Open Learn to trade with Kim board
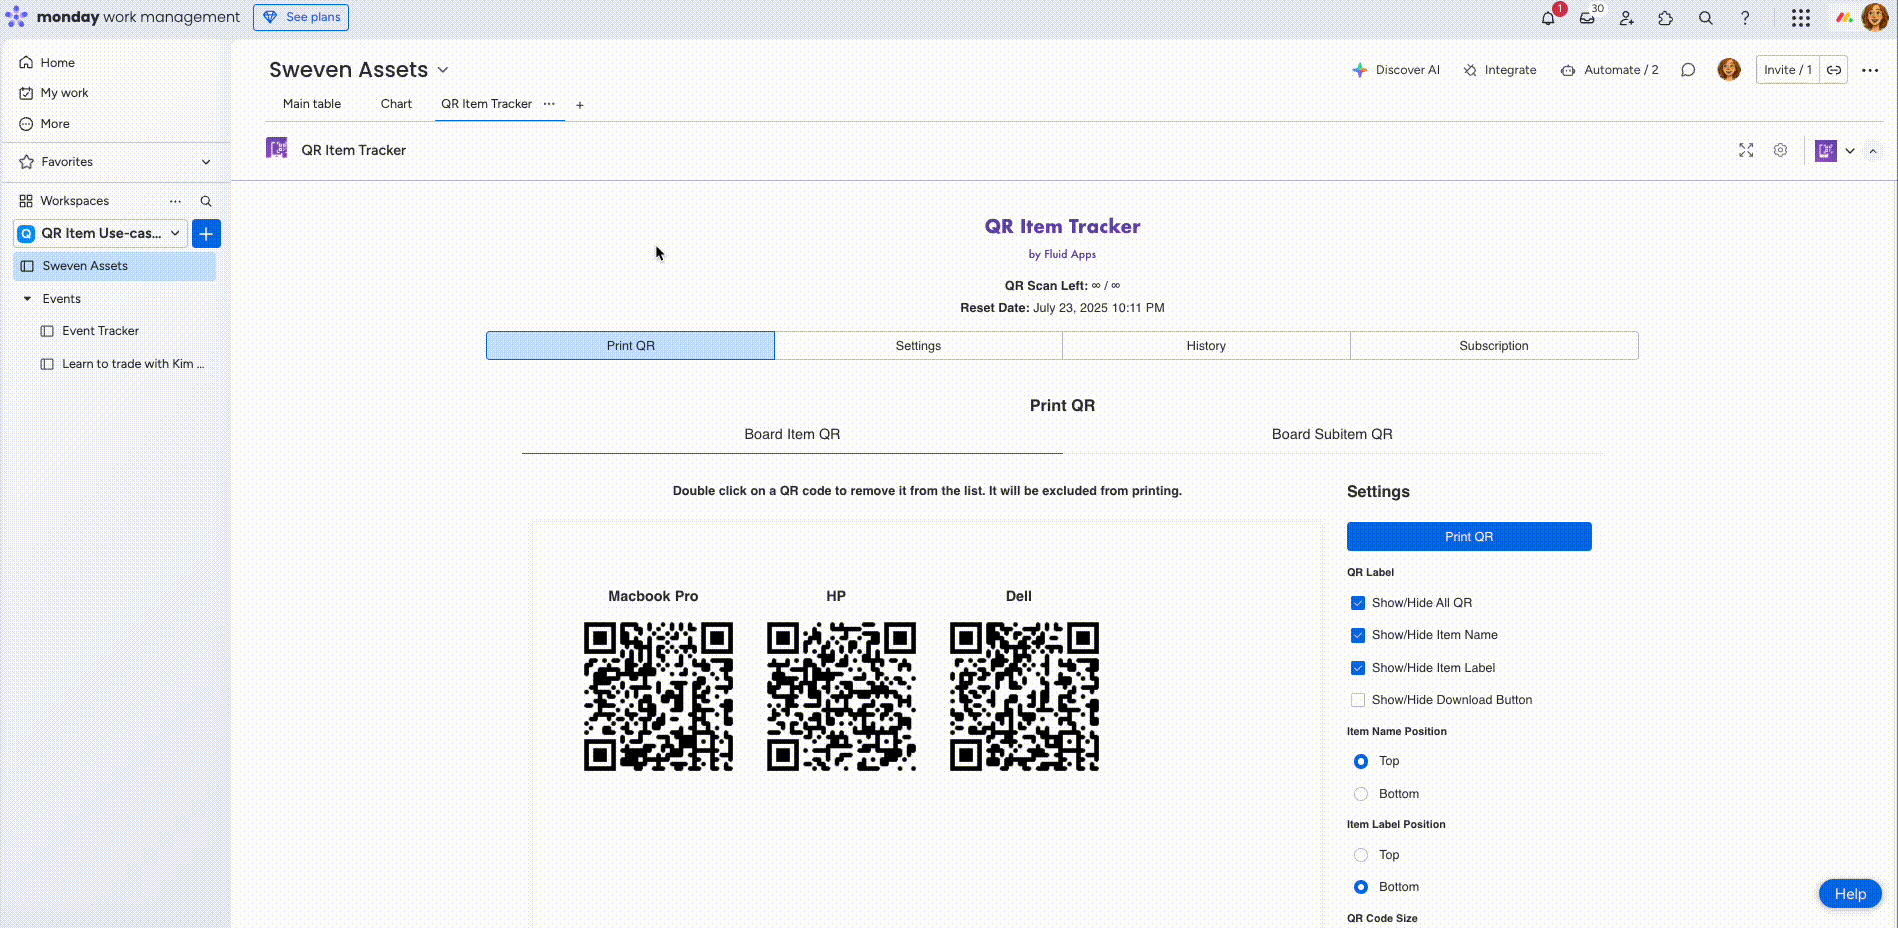 (x=132, y=364)
